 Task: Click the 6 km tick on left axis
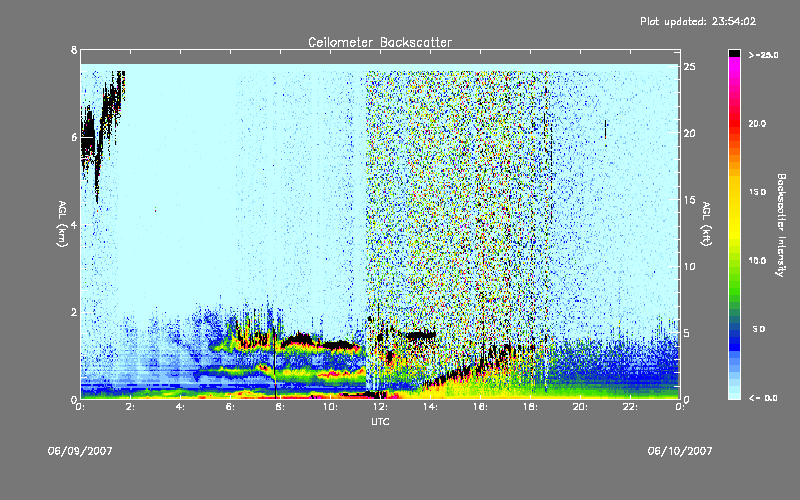tap(74, 137)
